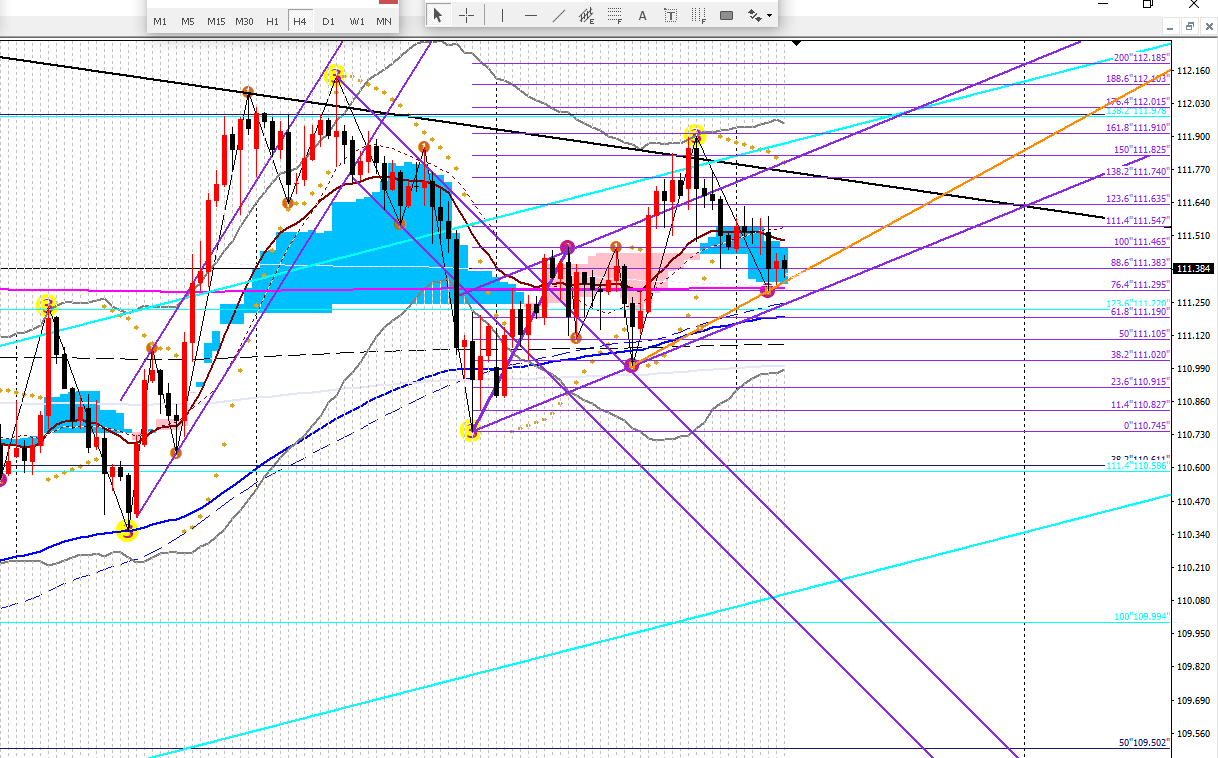Pick the vertical line drawing tool

point(501,15)
